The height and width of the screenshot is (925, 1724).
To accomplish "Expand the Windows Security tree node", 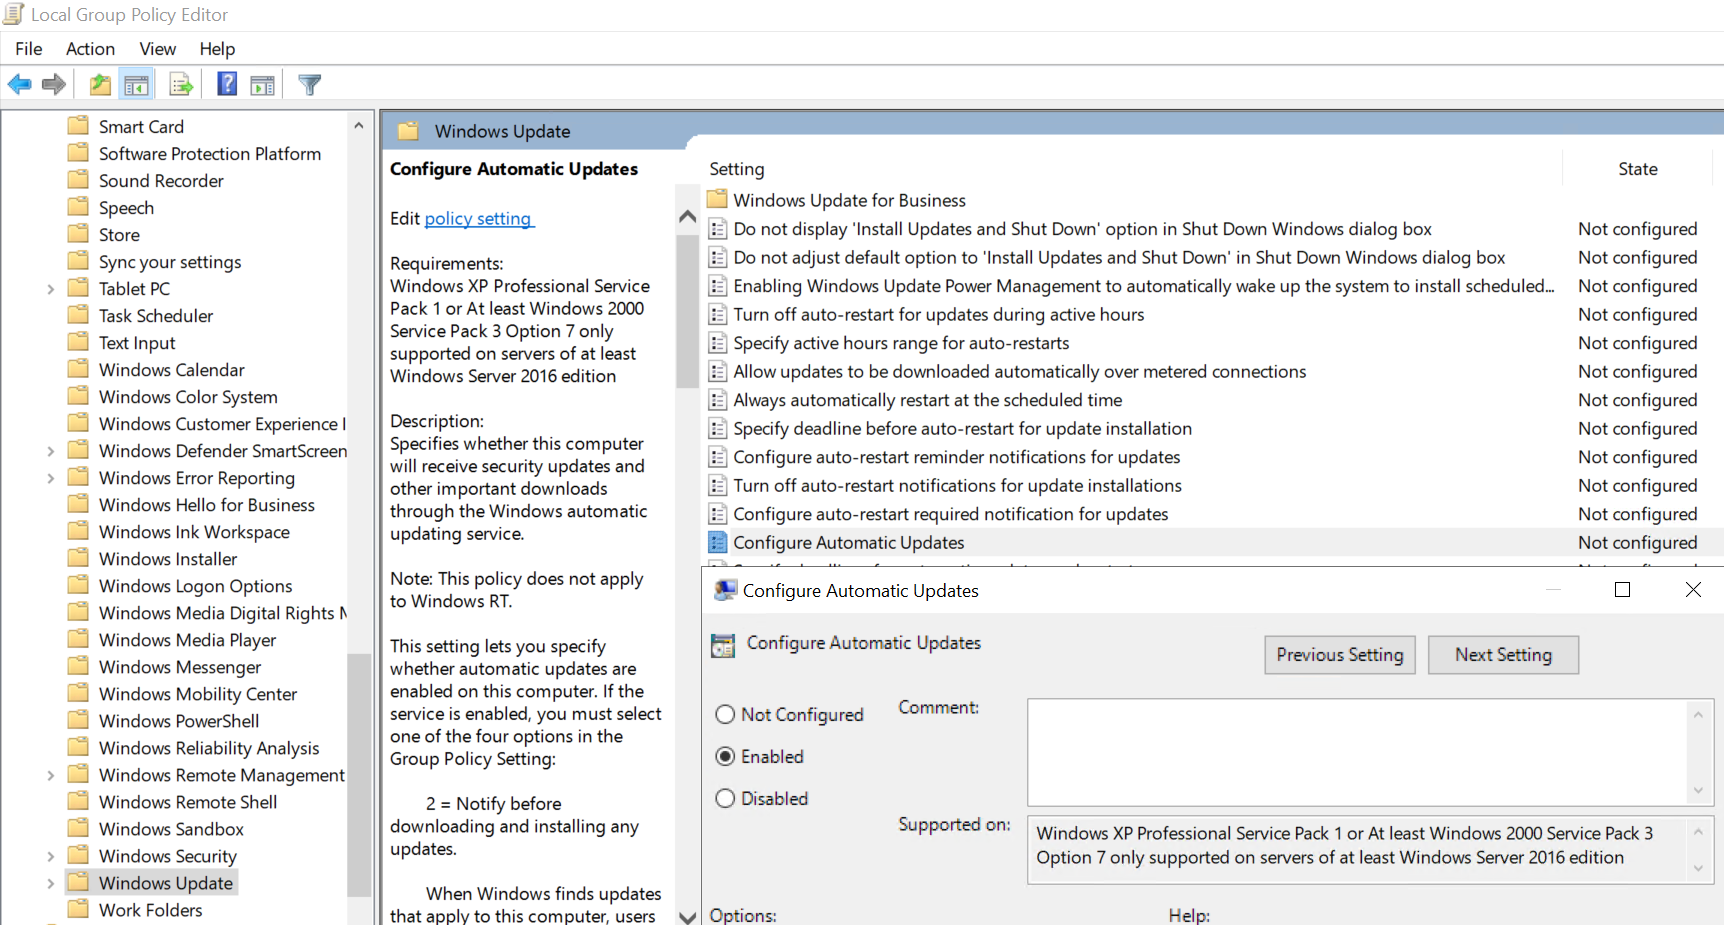I will coord(51,856).
